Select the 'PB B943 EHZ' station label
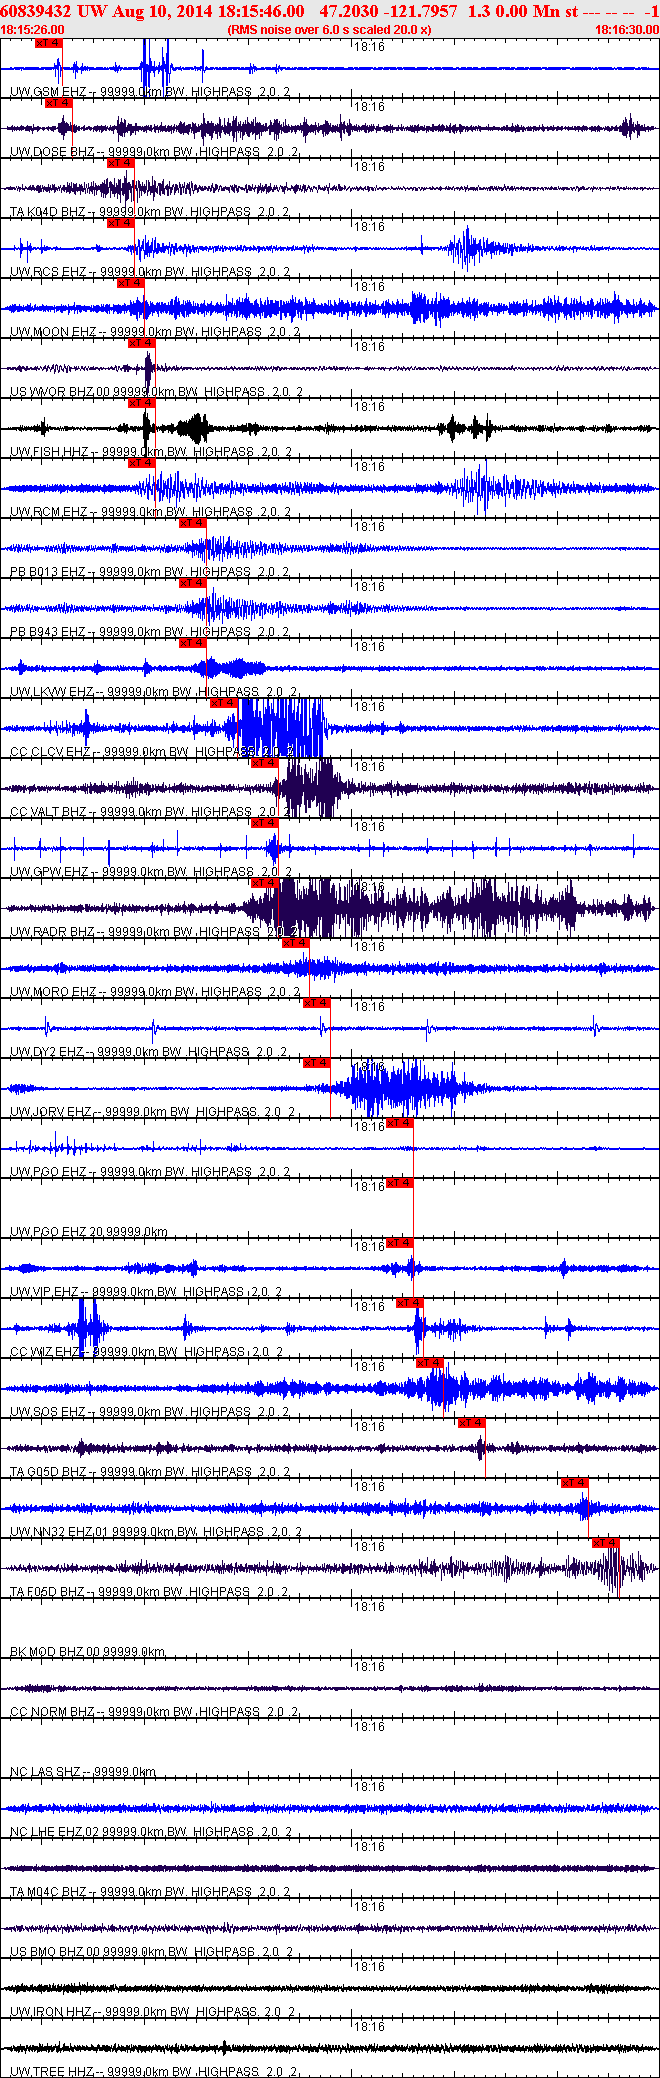This screenshot has width=660, height=2078. (47, 632)
